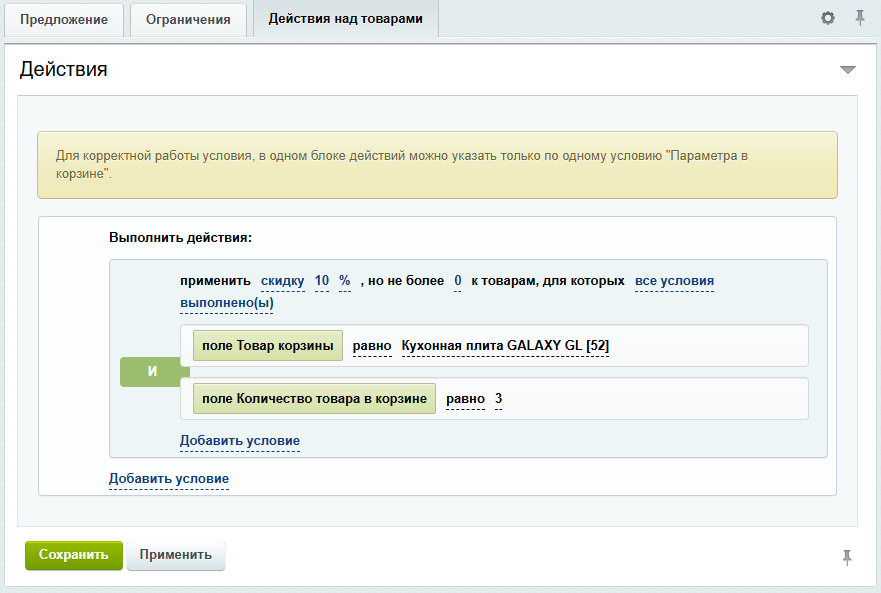881x593 pixels.
Task: Click the Выполнить действия: heading
Action: 180,238
